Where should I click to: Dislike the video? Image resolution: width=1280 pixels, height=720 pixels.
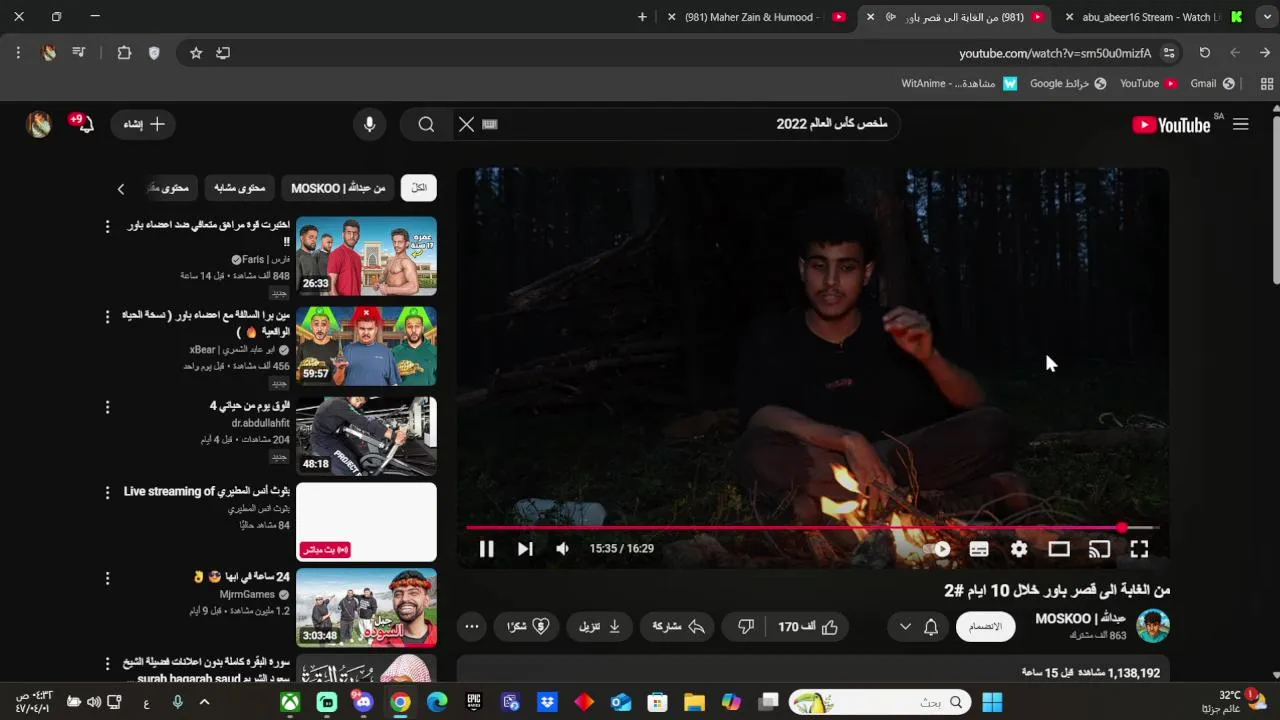(x=745, y=627)
